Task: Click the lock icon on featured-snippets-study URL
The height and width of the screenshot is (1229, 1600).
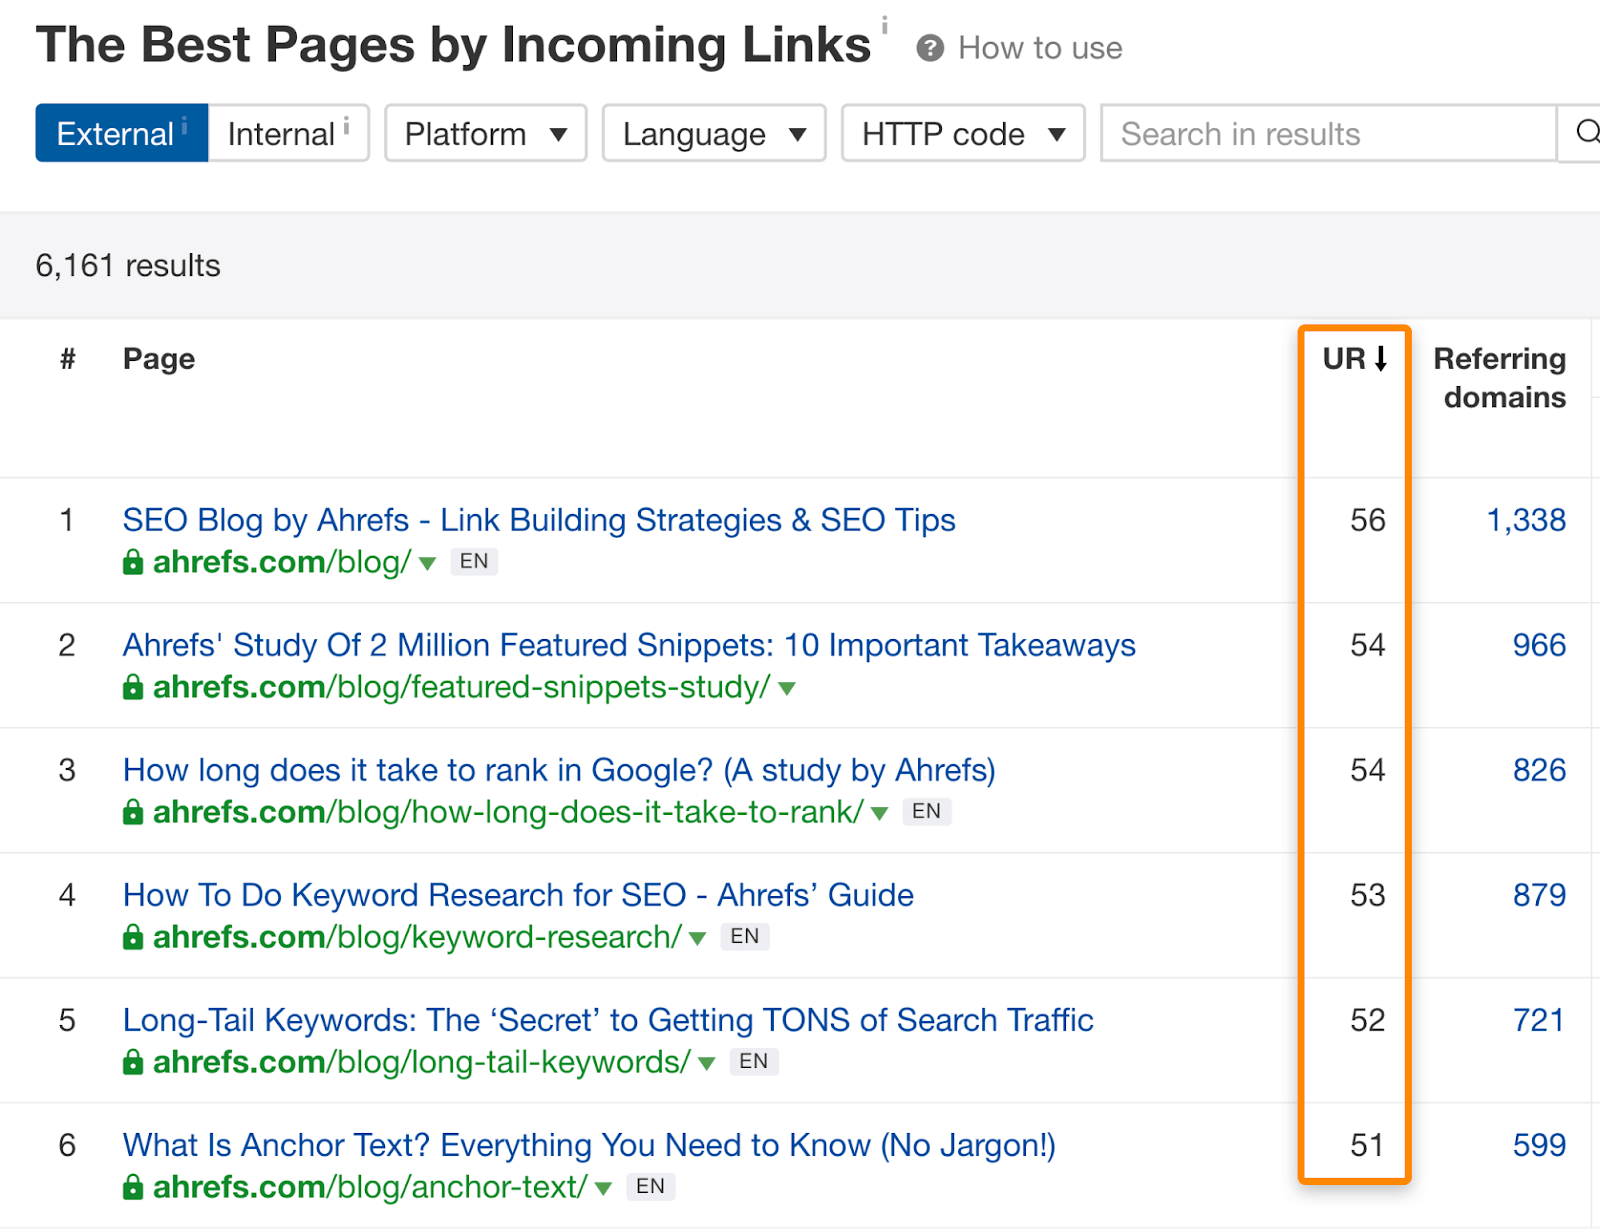Action: click(132, 687)
